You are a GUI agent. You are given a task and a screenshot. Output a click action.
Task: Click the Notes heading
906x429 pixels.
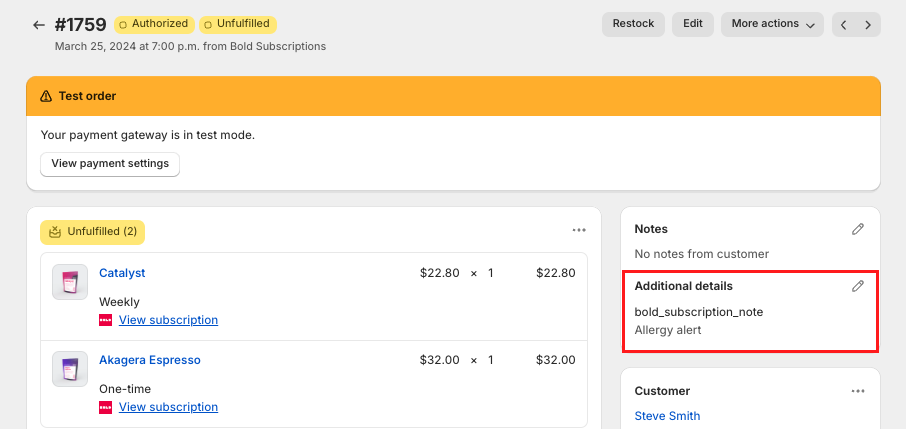click(651, 229)
